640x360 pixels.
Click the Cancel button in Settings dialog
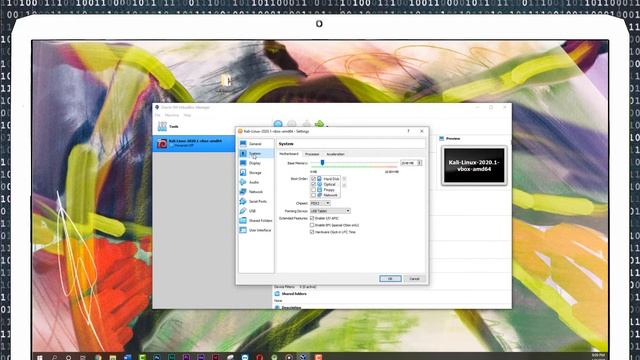pyautogui.click(x=414, y=278)
